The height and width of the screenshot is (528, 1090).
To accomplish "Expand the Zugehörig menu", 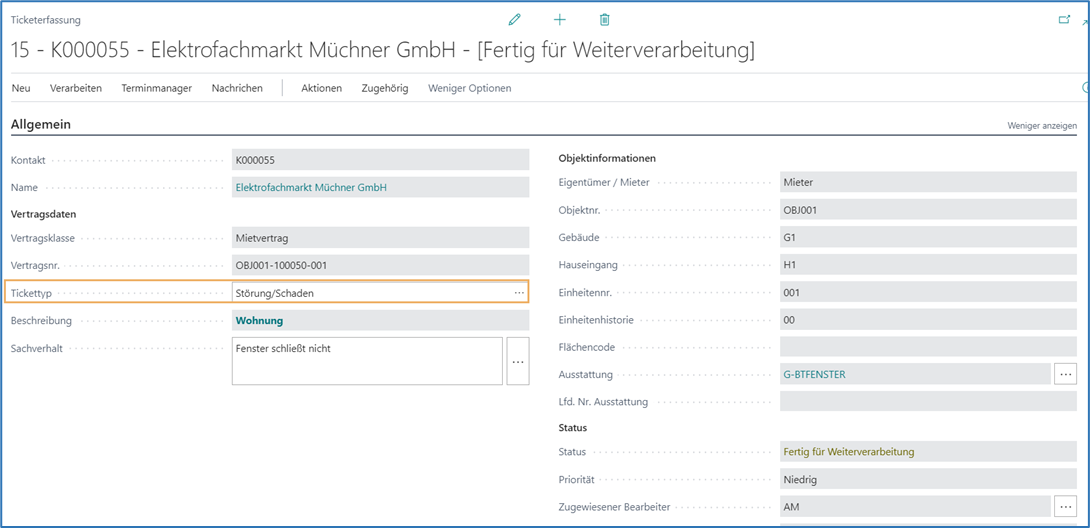I will click(385, 88).
